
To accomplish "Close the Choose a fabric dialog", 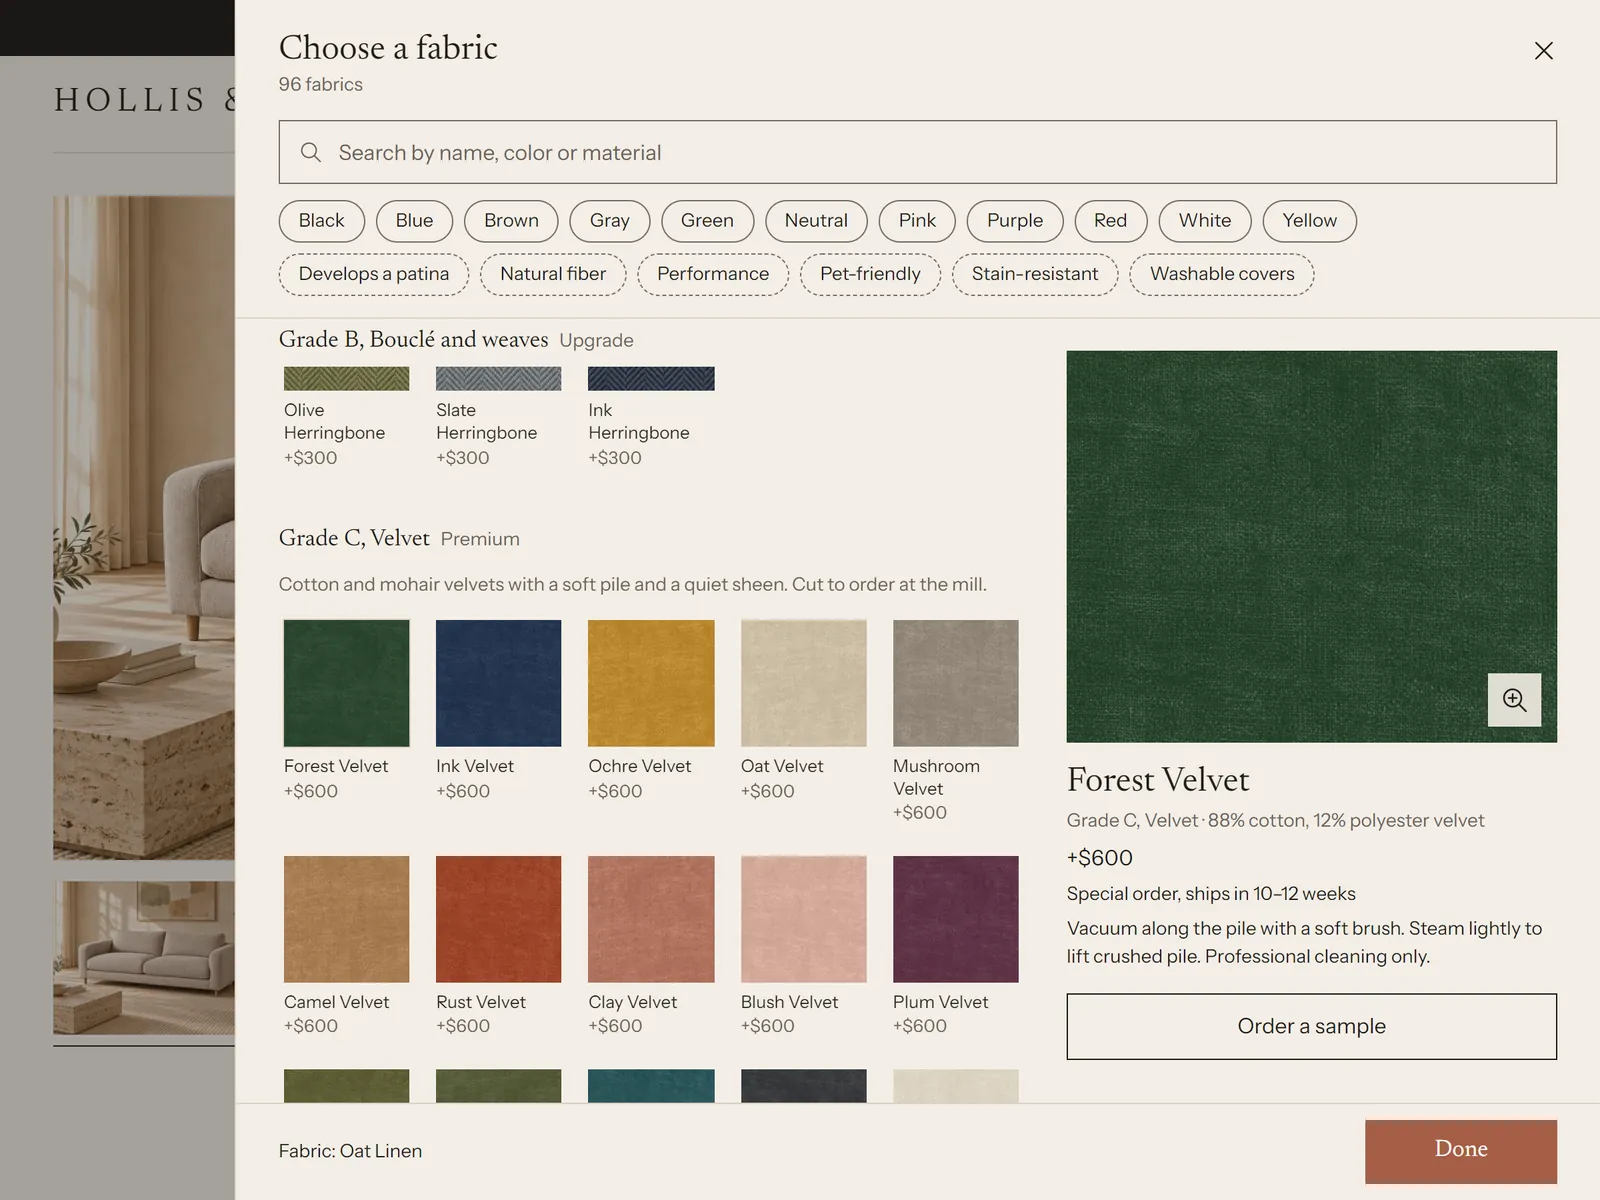I will pyautogui.click(x=1543, y=51).
